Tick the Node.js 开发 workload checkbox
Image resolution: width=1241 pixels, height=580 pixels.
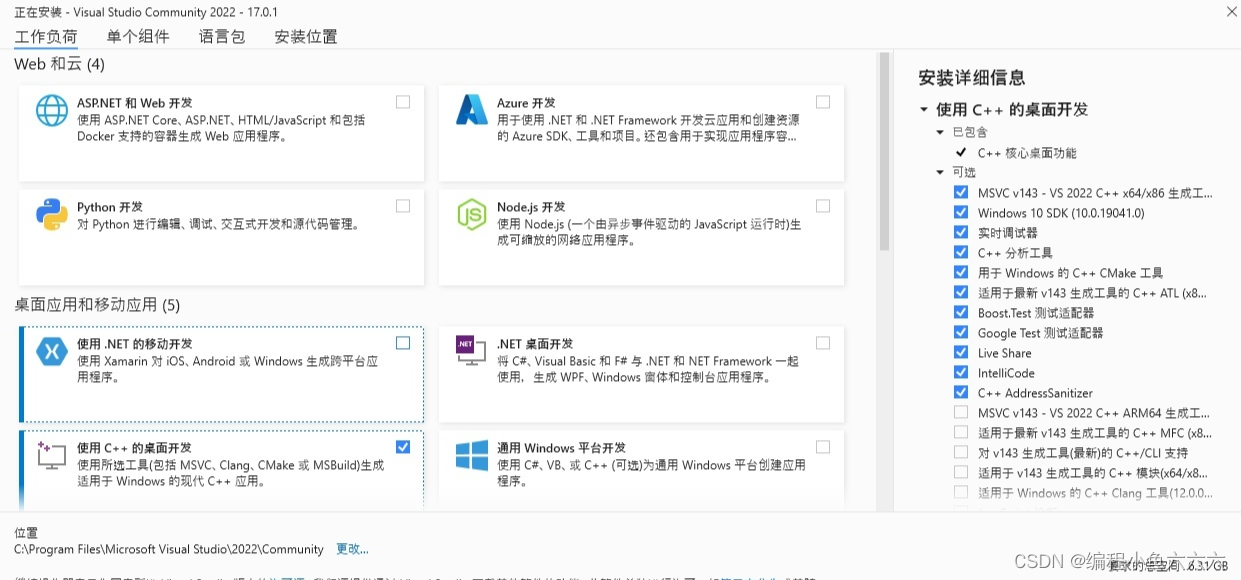point(823,206)
